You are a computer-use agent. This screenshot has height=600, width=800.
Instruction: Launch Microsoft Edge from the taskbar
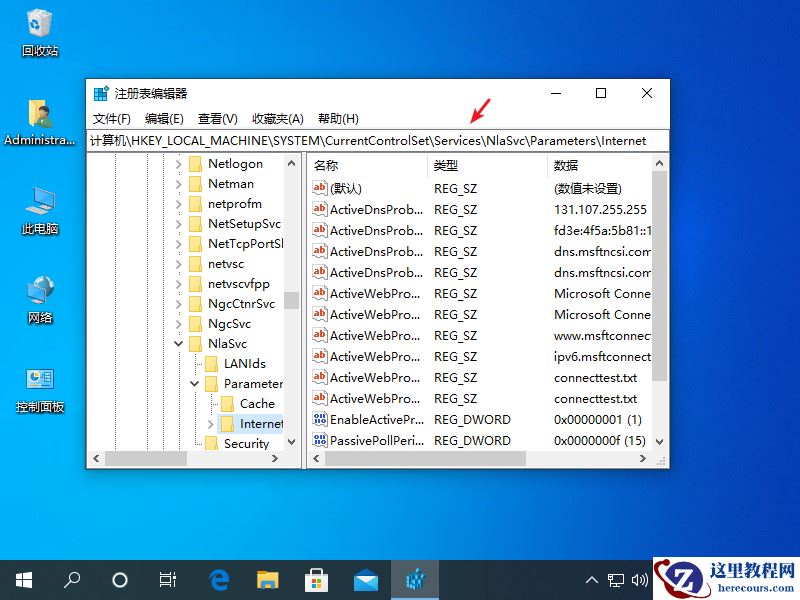click(x=218, y=579)
